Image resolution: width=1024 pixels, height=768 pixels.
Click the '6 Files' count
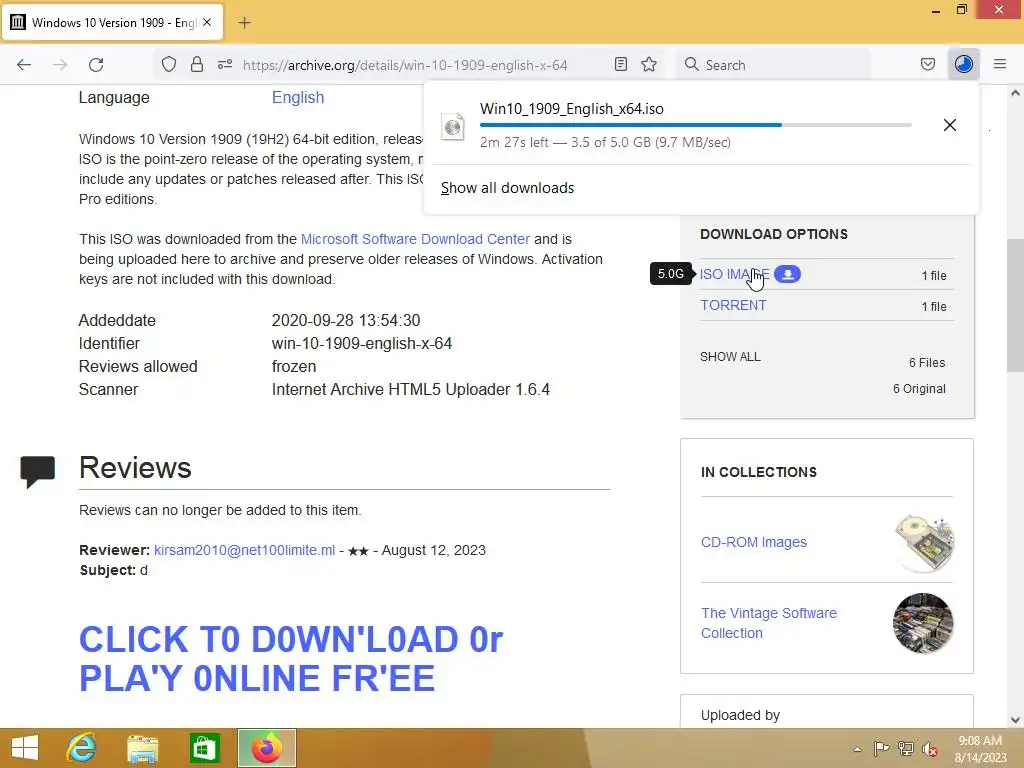tap(927, 363)
